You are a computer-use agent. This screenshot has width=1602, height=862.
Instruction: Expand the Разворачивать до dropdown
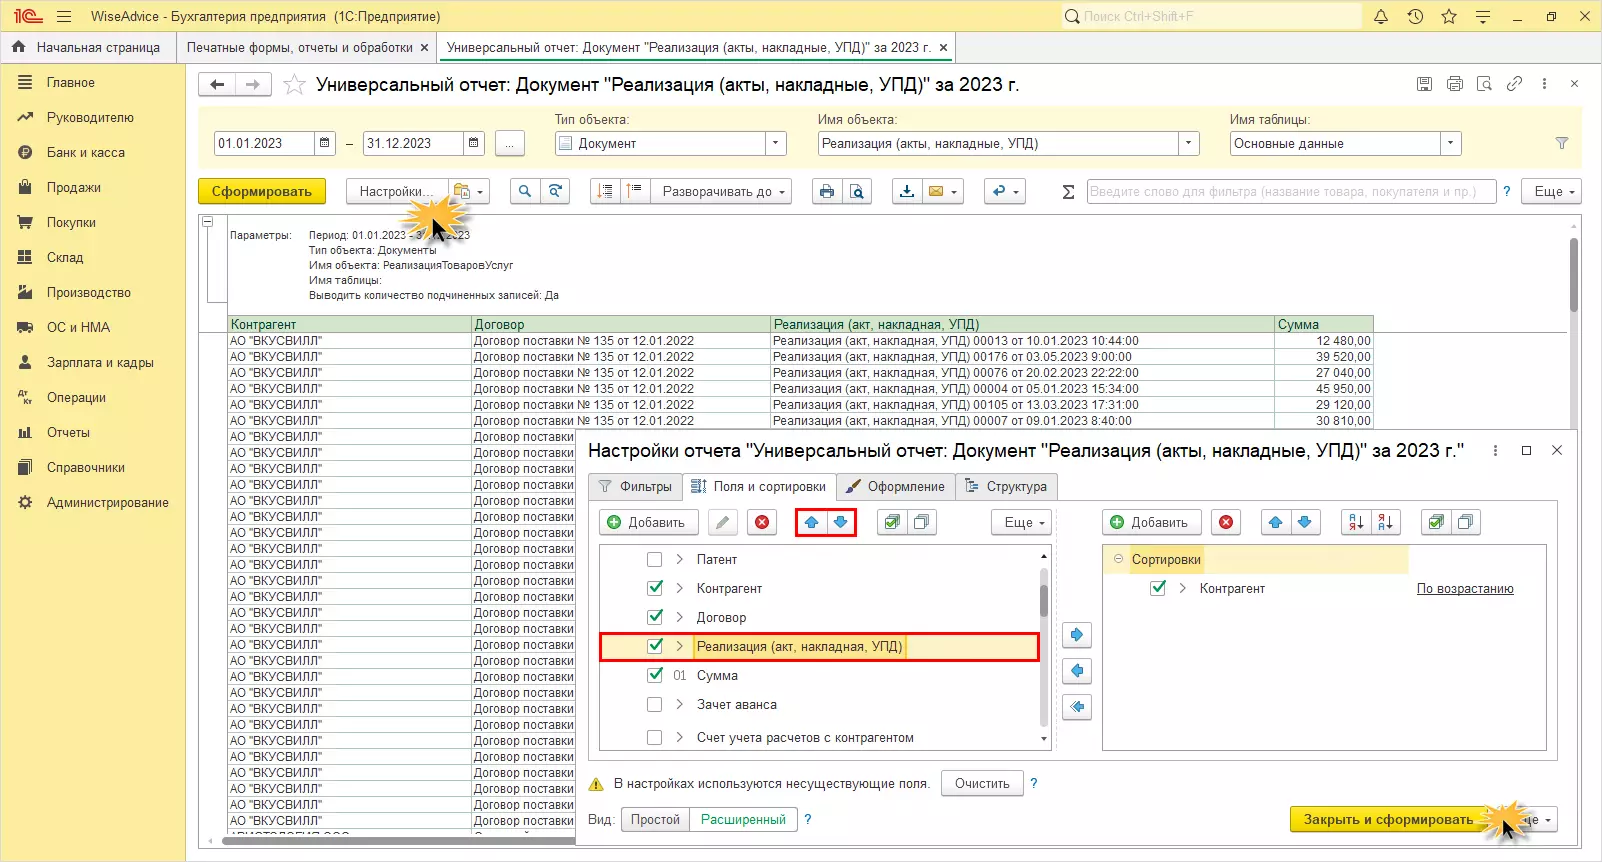point(720,192)
